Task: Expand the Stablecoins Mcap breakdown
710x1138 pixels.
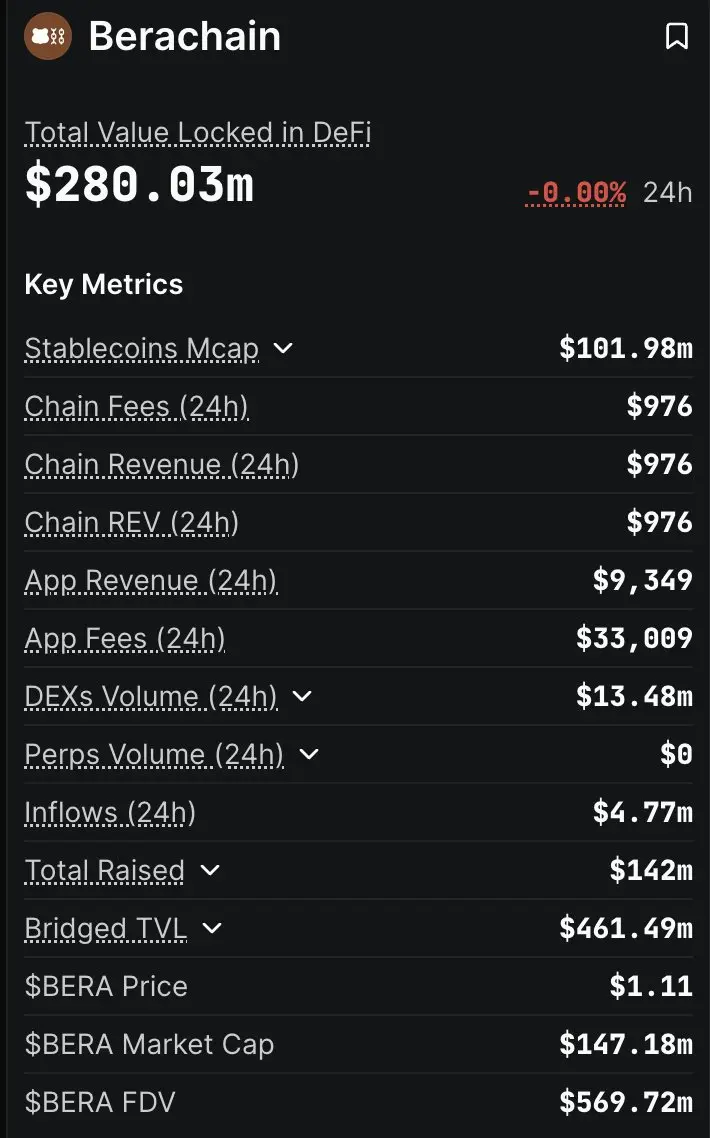Action: (283, 348)
